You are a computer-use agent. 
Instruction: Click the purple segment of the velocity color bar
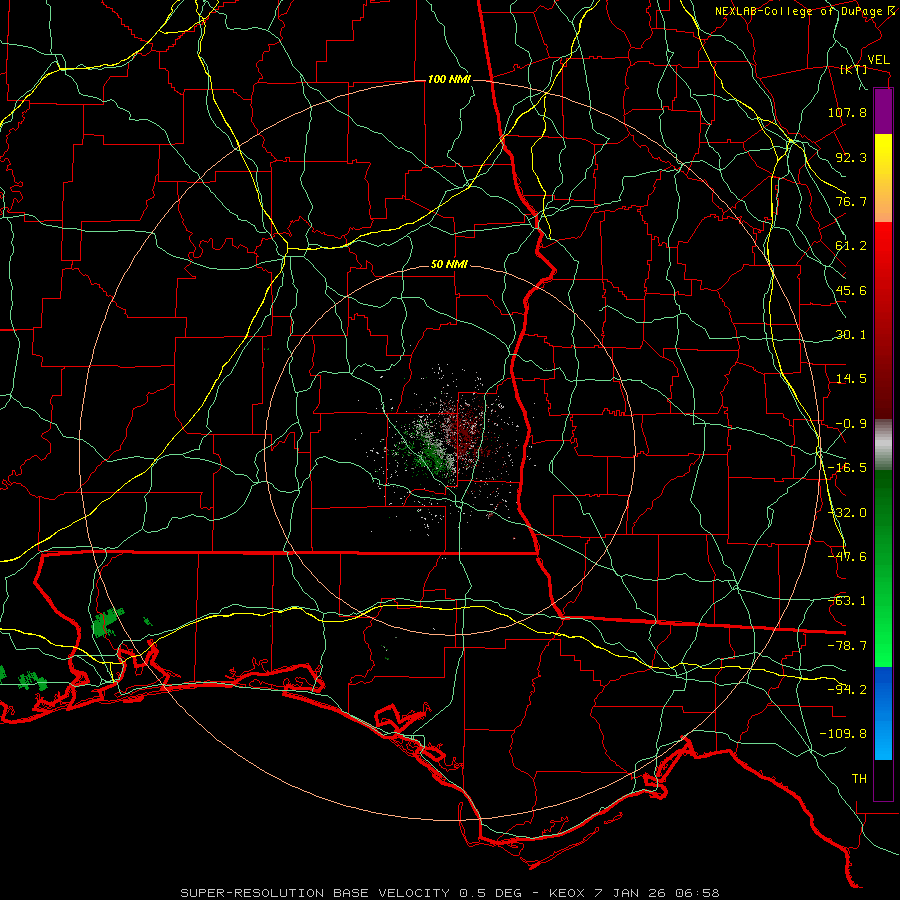[883, 111]
